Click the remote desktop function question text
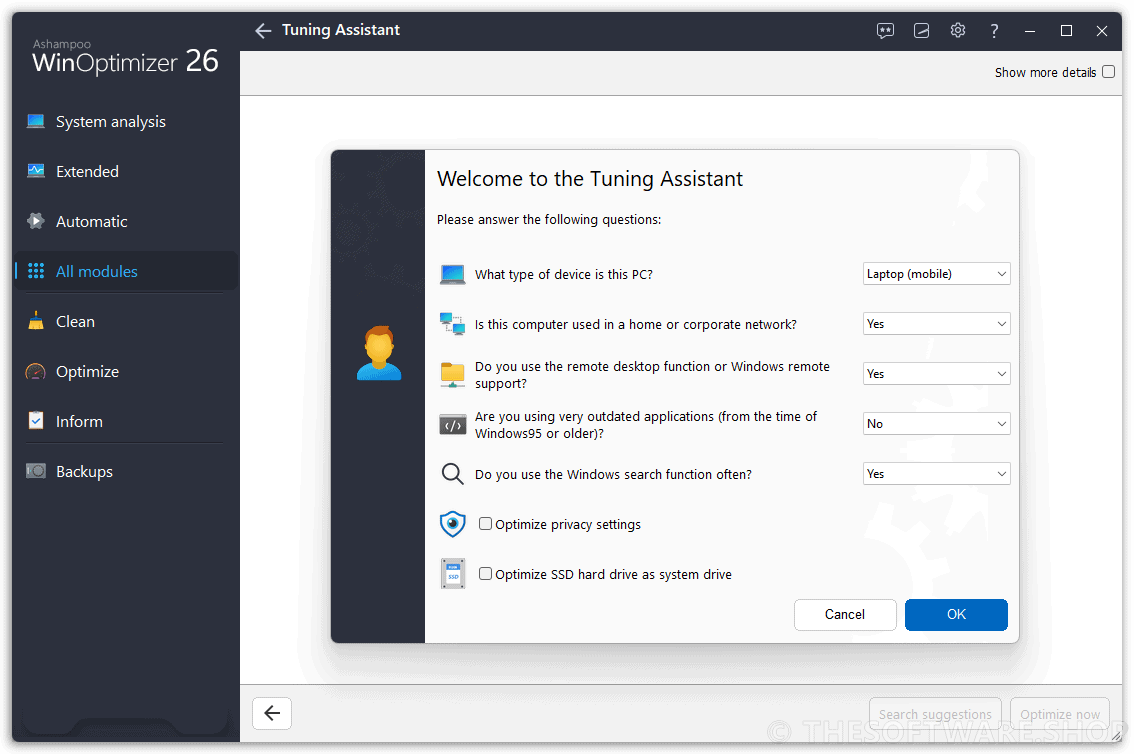This screenshot has height=754, width=1134. [x=652, y=374]
